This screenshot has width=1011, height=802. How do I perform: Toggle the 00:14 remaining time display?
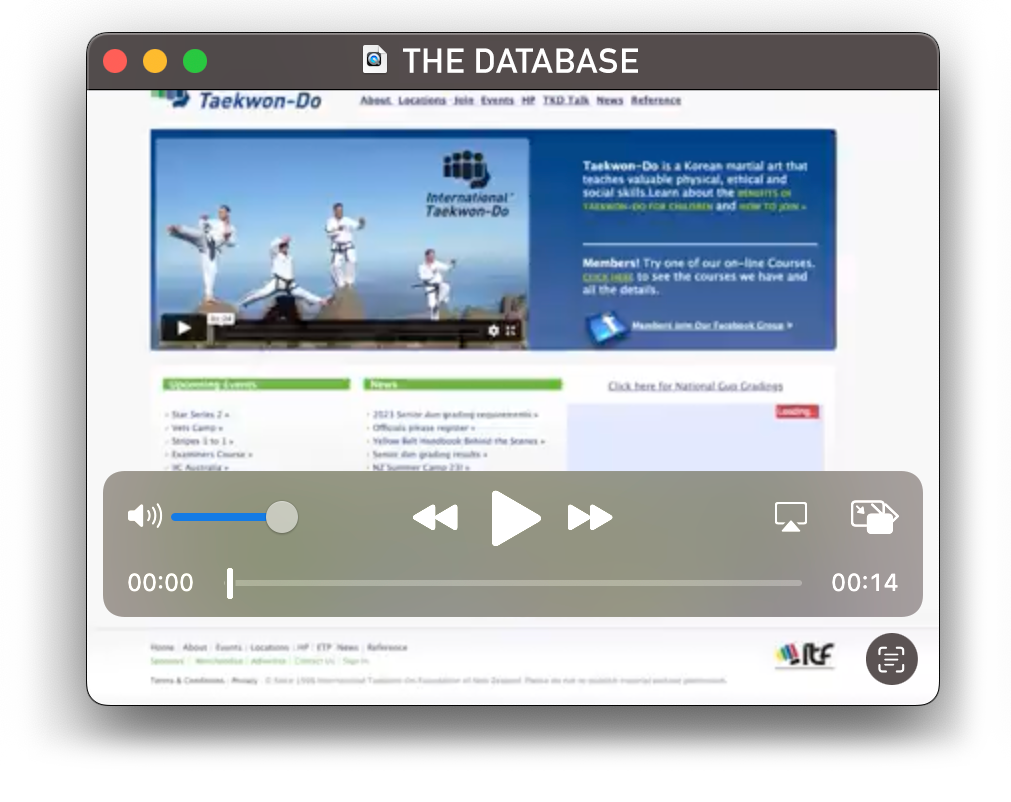coord(864,583)
